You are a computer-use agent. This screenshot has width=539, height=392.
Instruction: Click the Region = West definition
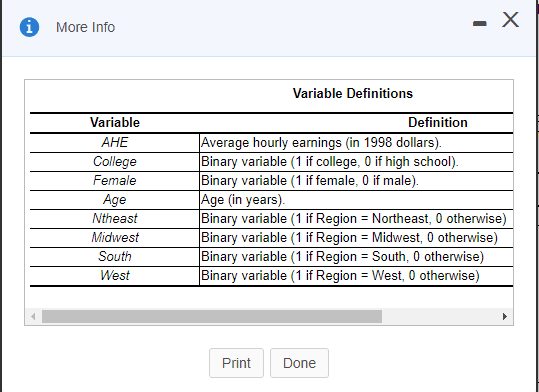tap(340, 275)
